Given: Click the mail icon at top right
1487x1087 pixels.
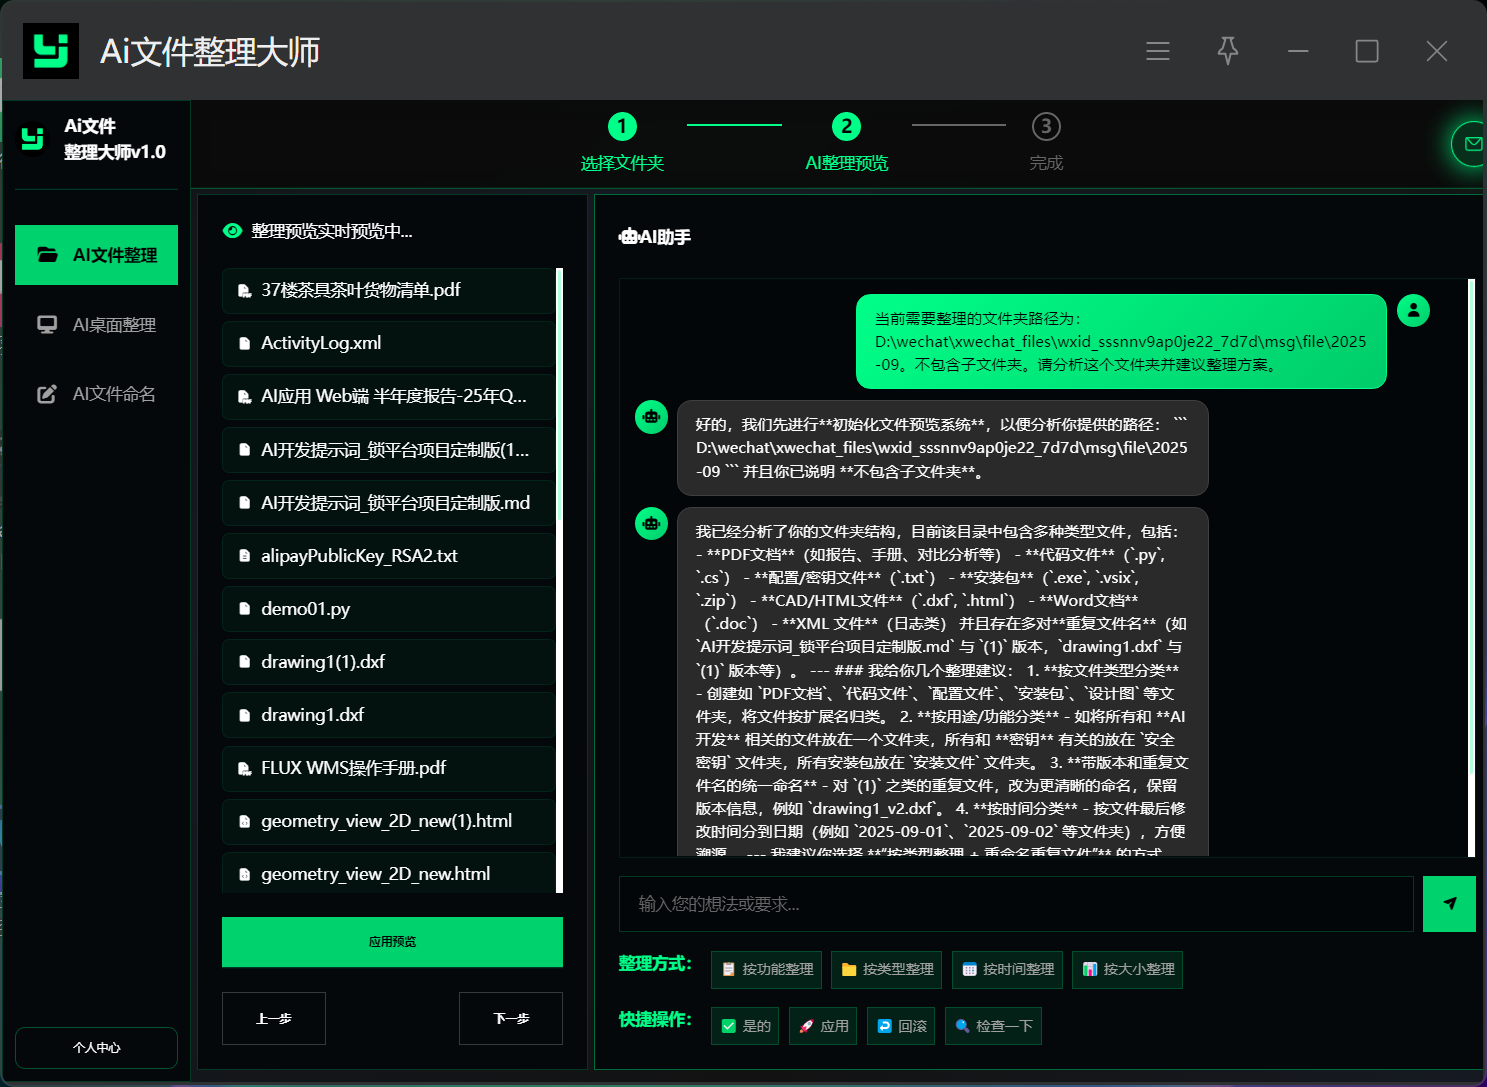Looking at the screenshot, I should [1472, 144].
